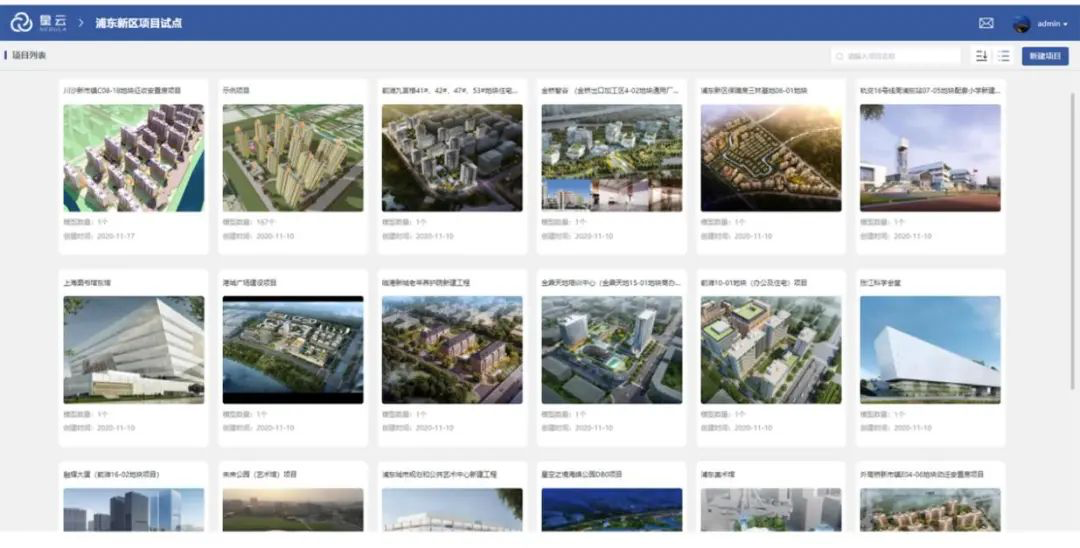Open 前滩九宫格 housing block thumbnail
This screenshot has width=1080, height=548.
452,158
